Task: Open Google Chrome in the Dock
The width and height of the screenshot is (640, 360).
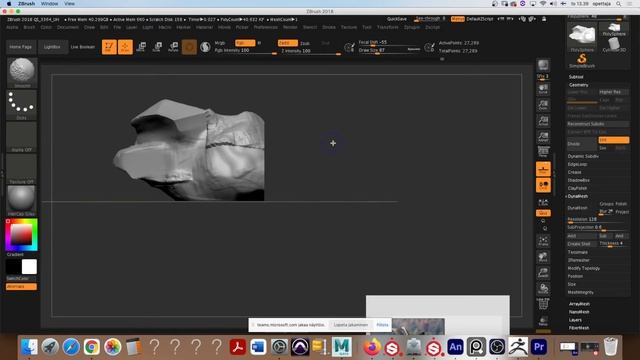Action: click(92, 347)
